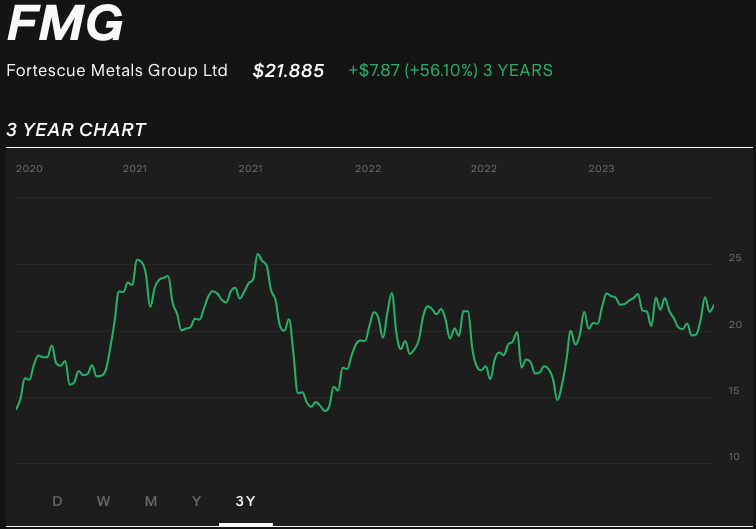Open the M monthly chart tab
756x529 pixels.
tap(151, 501)
